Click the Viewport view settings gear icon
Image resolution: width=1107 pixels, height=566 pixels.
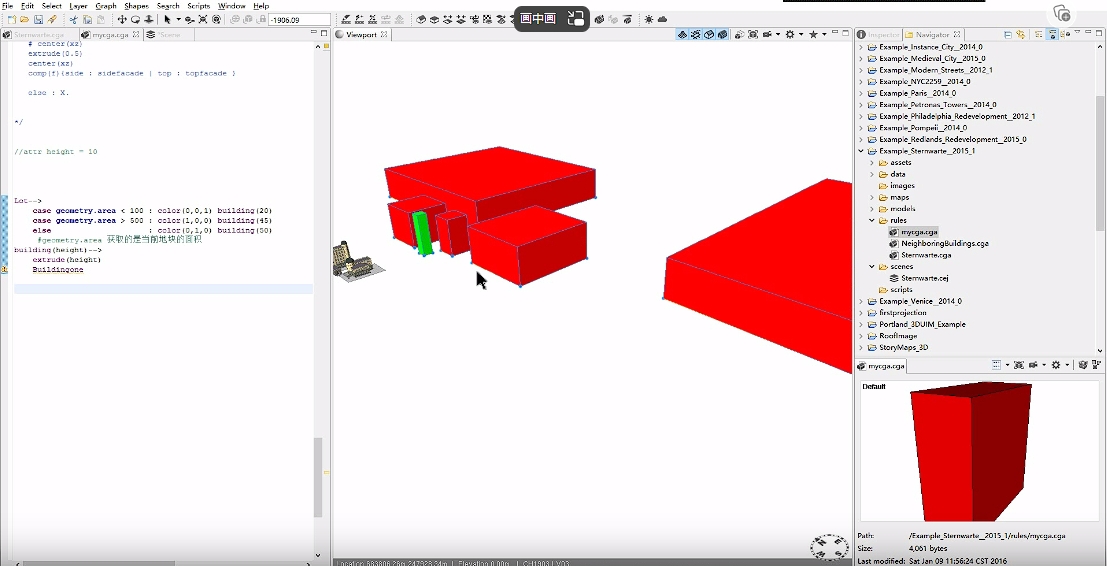790,34
